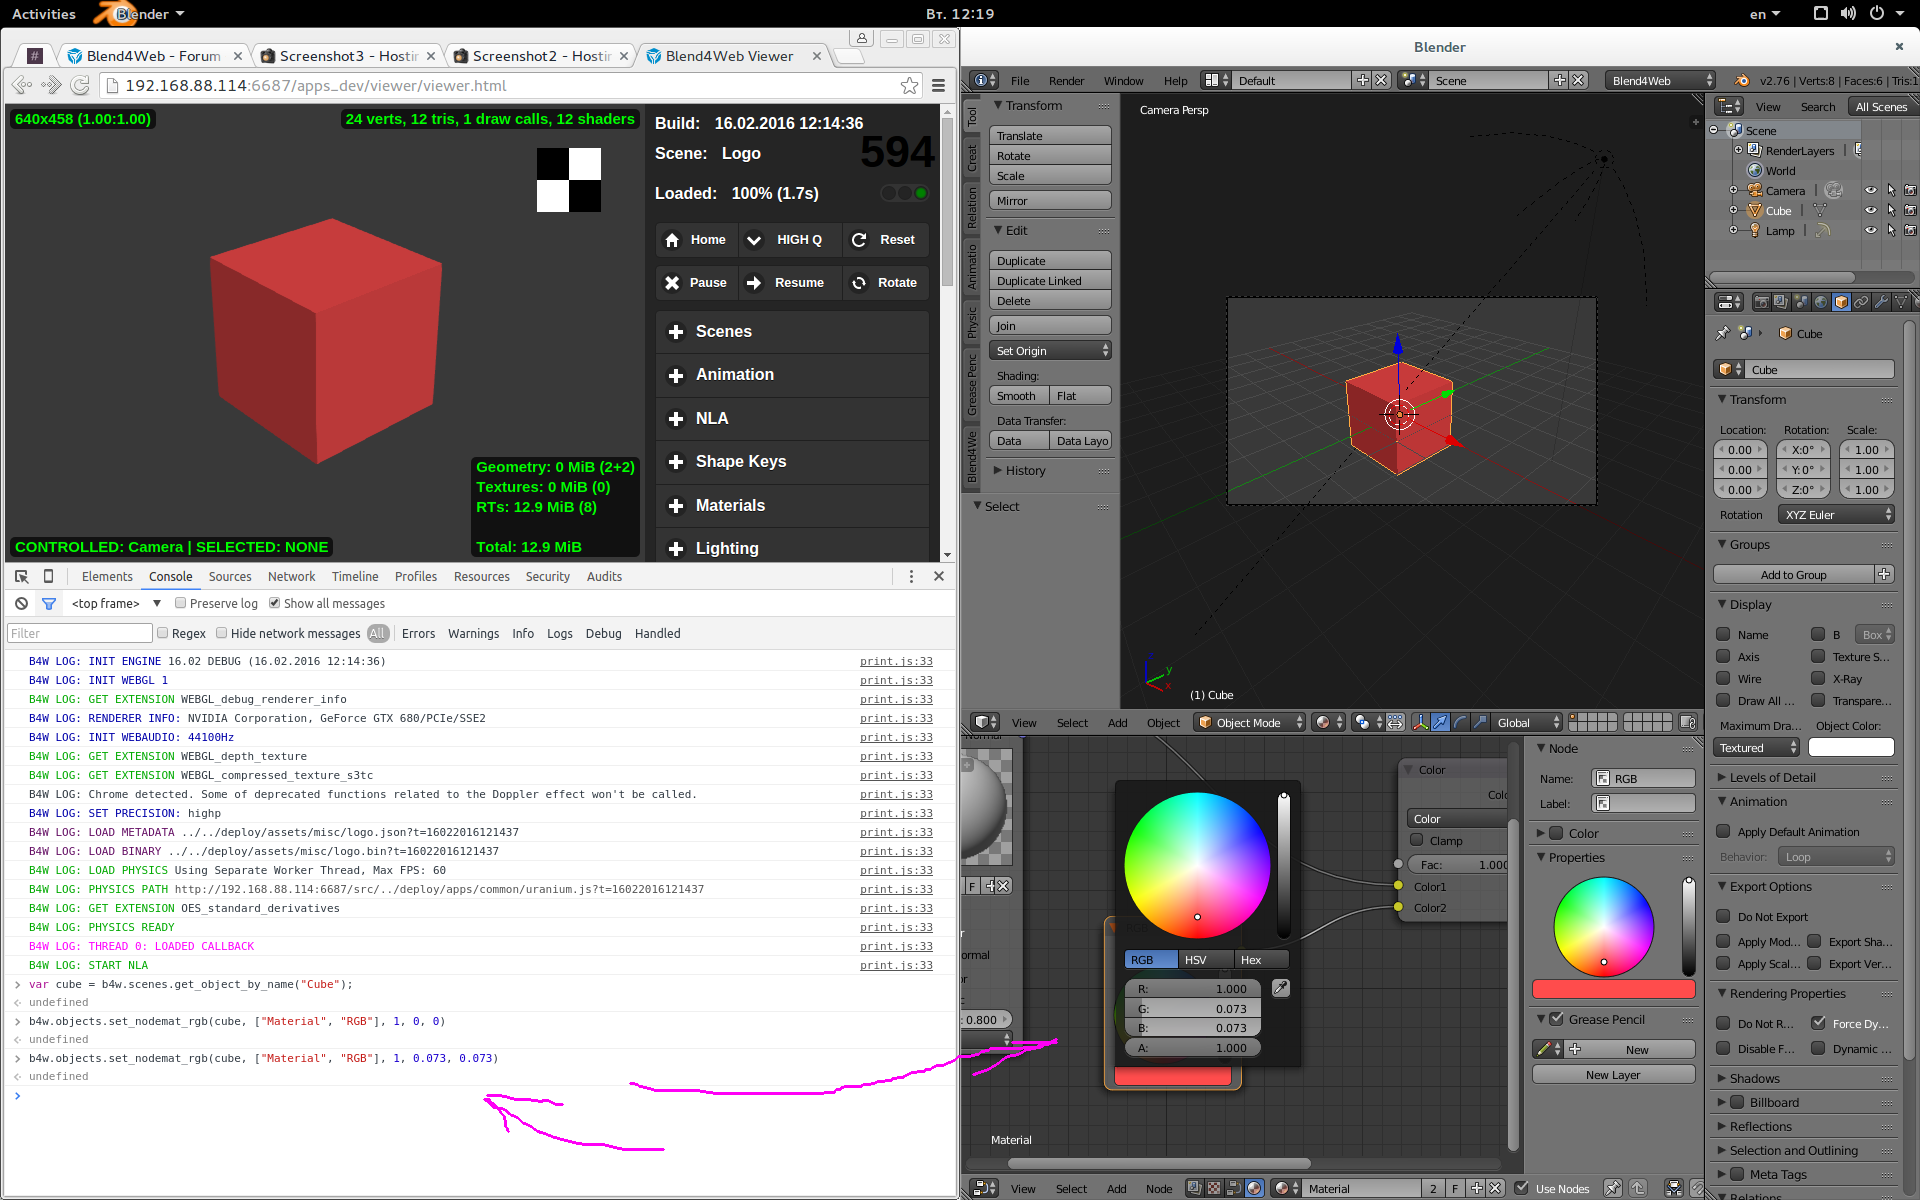Viewport: 1920px width, 1200px height.
Task: Enable the rotate manipulator arc icon
Action: [x=1460, y=722]
